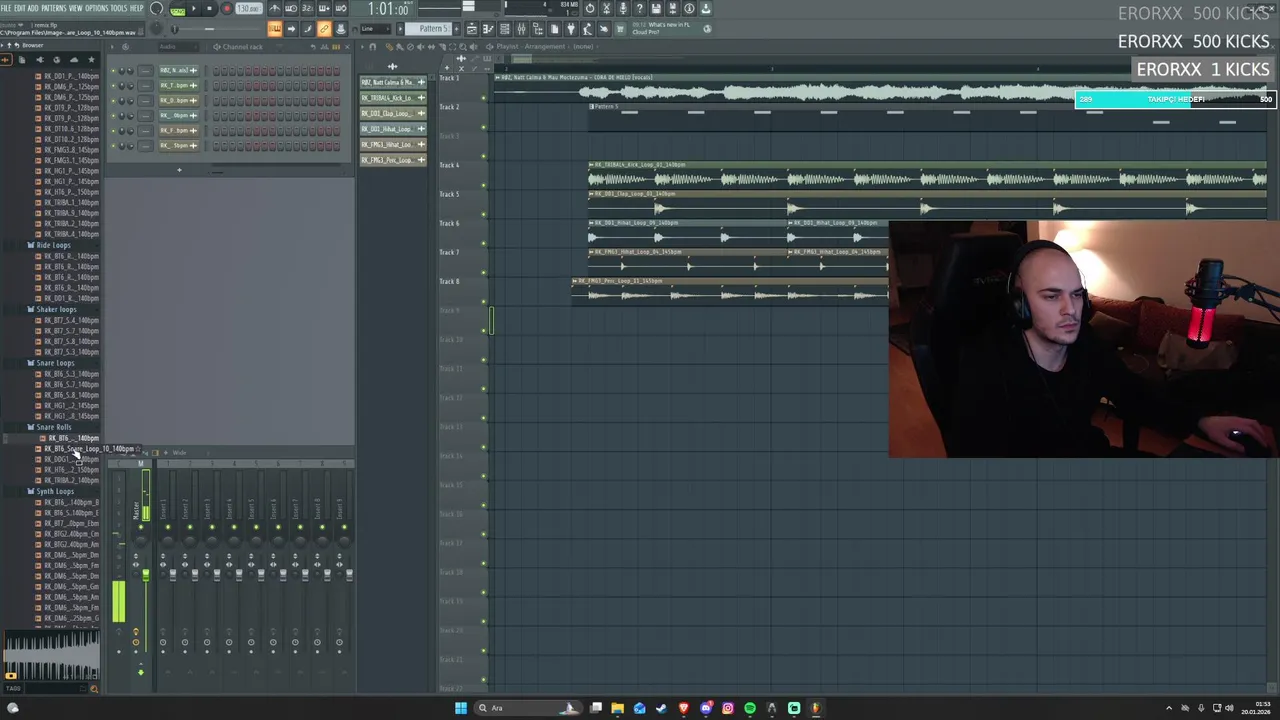Screen dimensions: 1280x720
Task: Click the Stop button in the transport
Action: [x=210, y=9]
